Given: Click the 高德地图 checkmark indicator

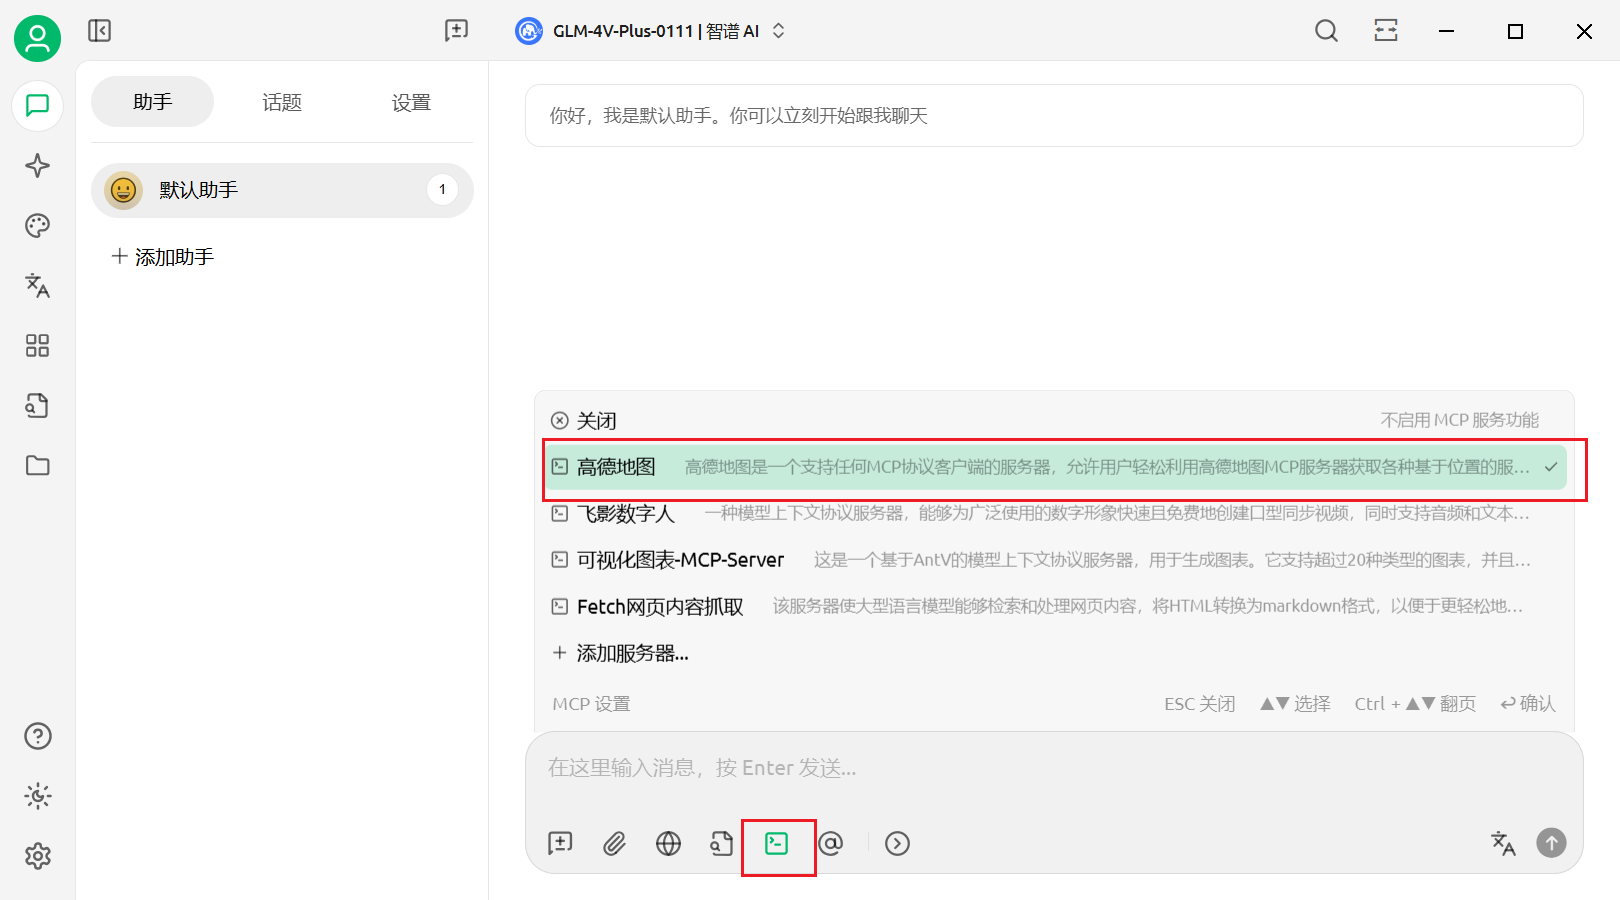Looking at the screenshot, I should pos(1551,467).
